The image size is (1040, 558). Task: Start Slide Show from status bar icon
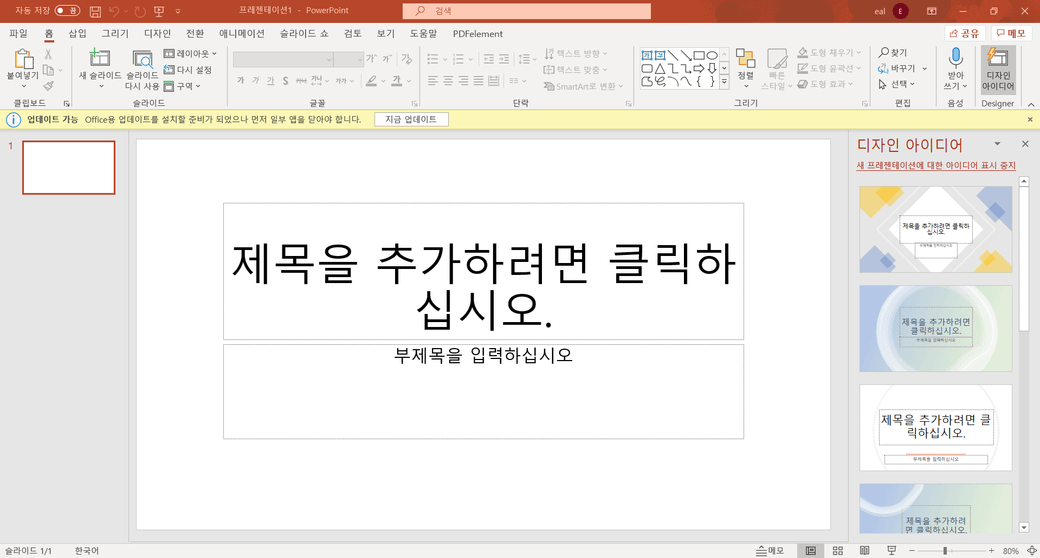click(x=891, y=551)
